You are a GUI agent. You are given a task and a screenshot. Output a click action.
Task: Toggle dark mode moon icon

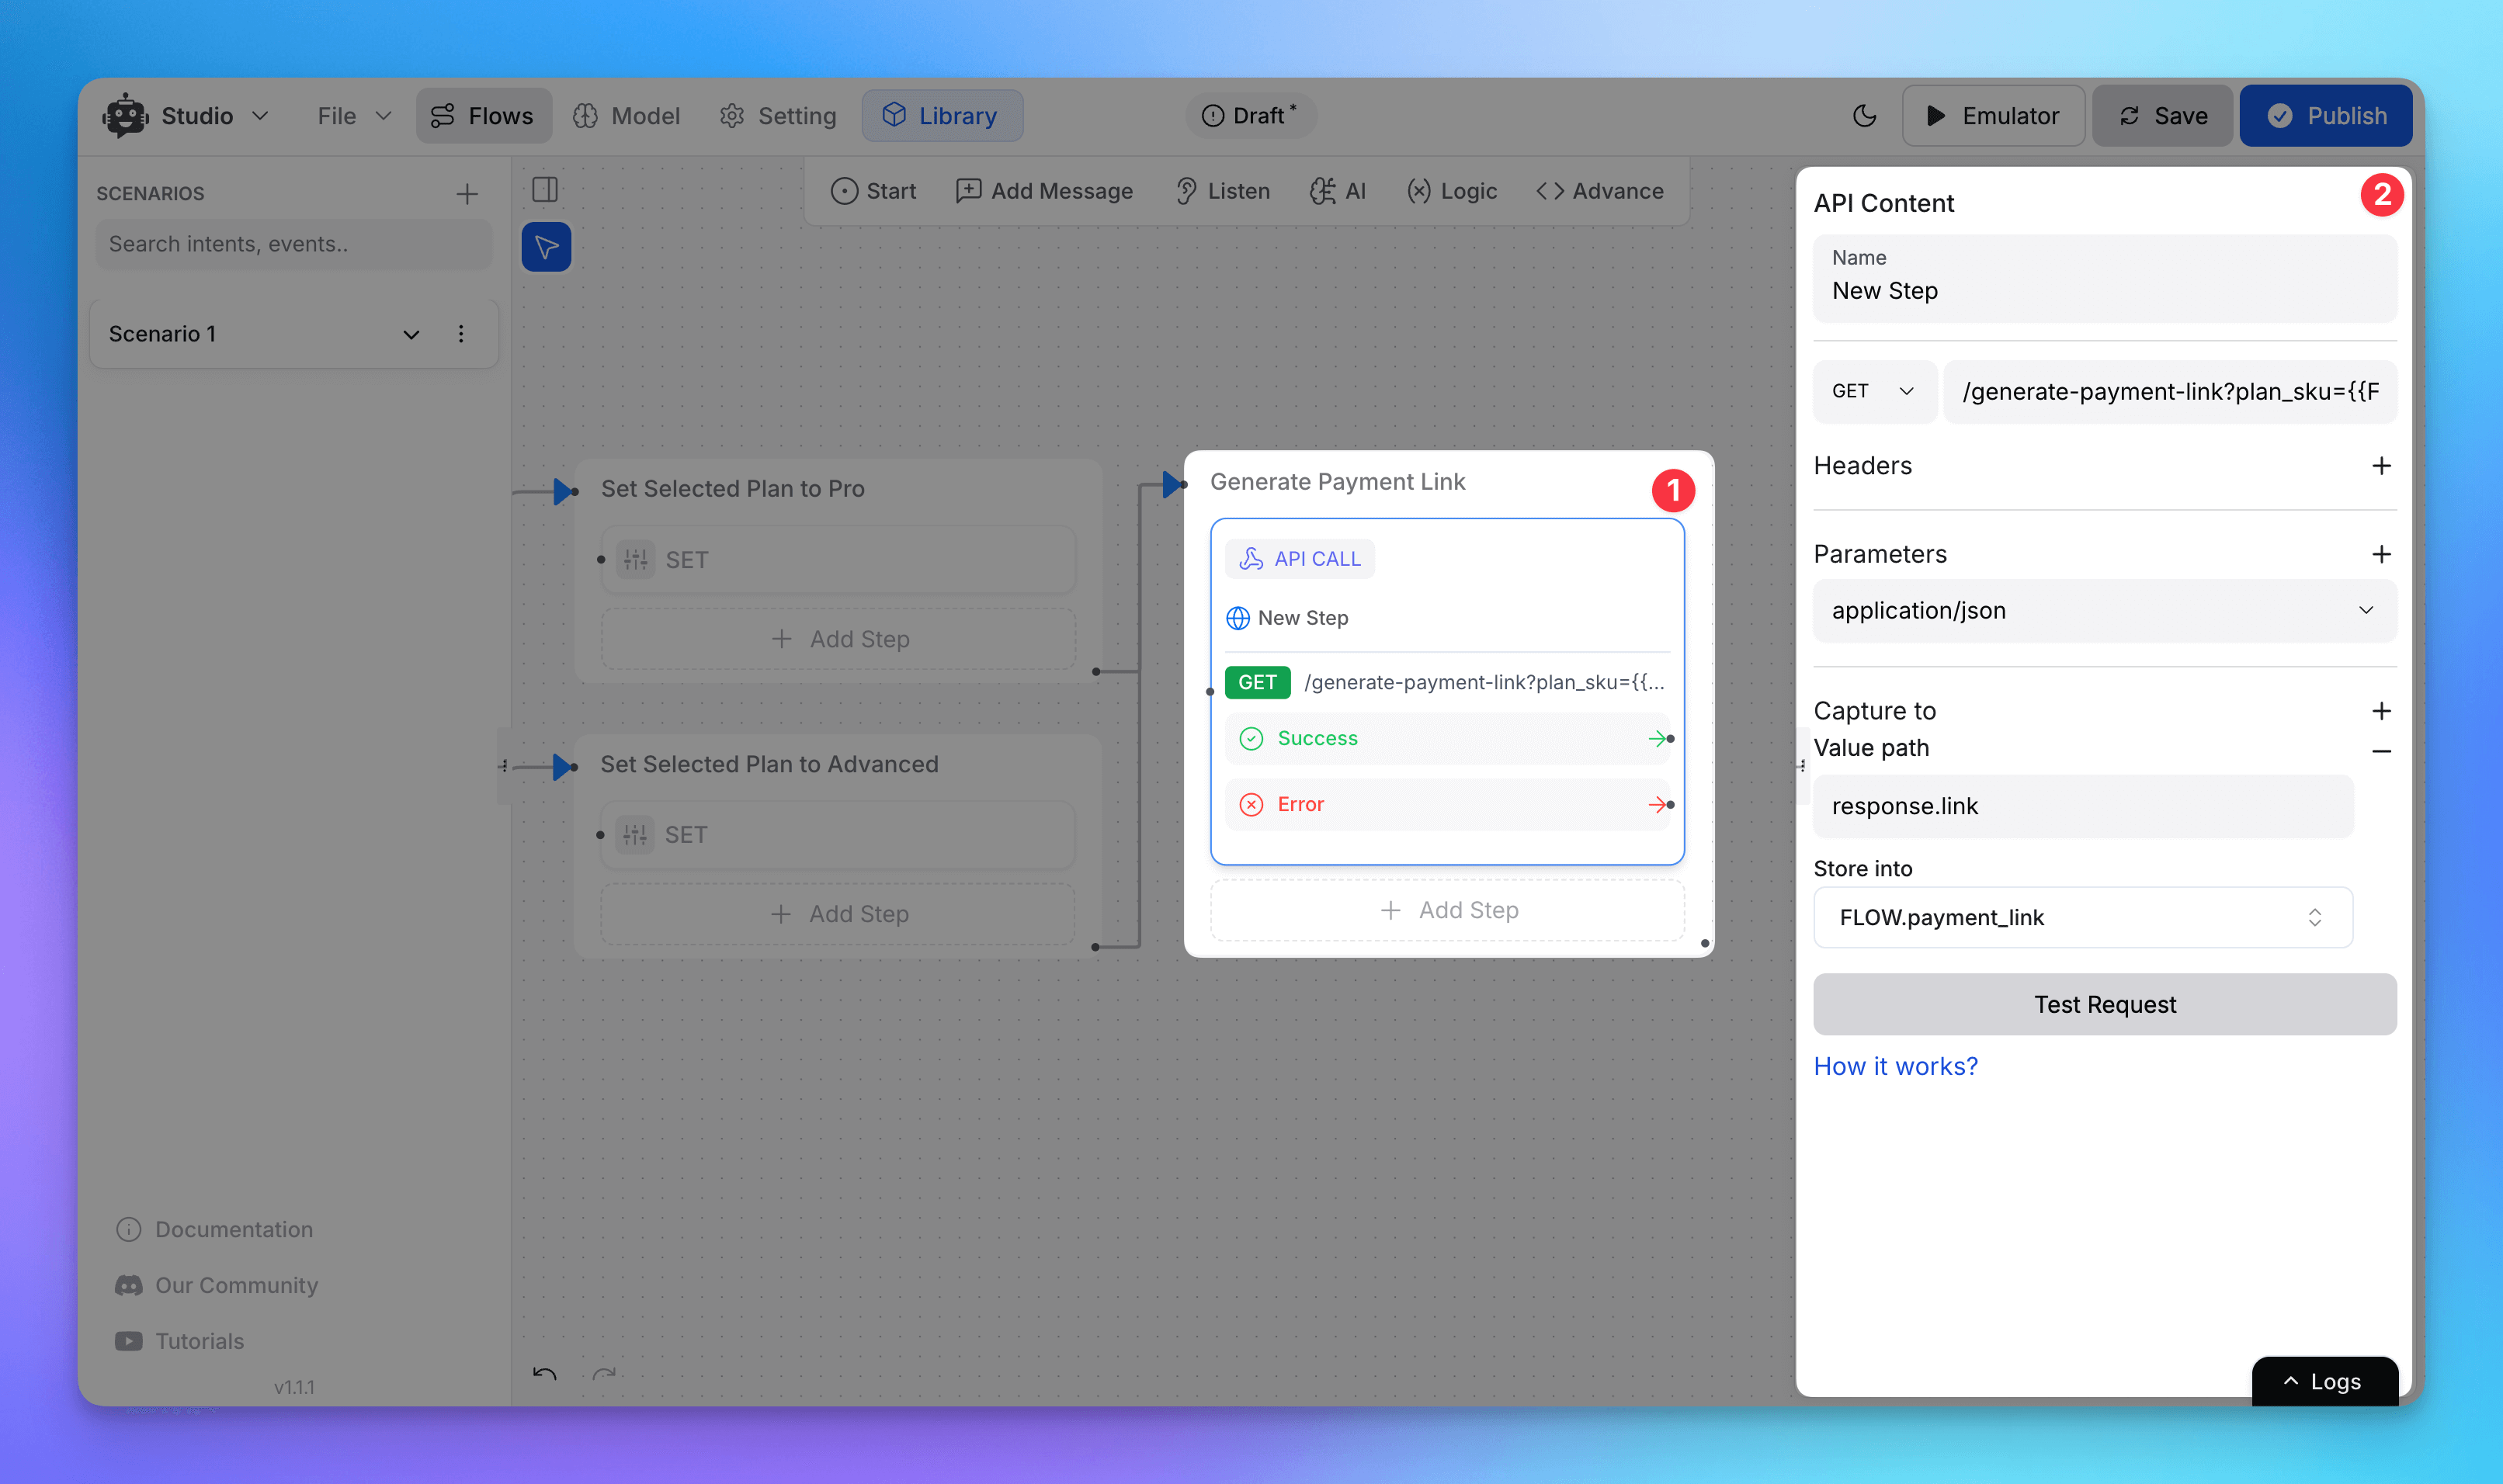click(1864, 116)
